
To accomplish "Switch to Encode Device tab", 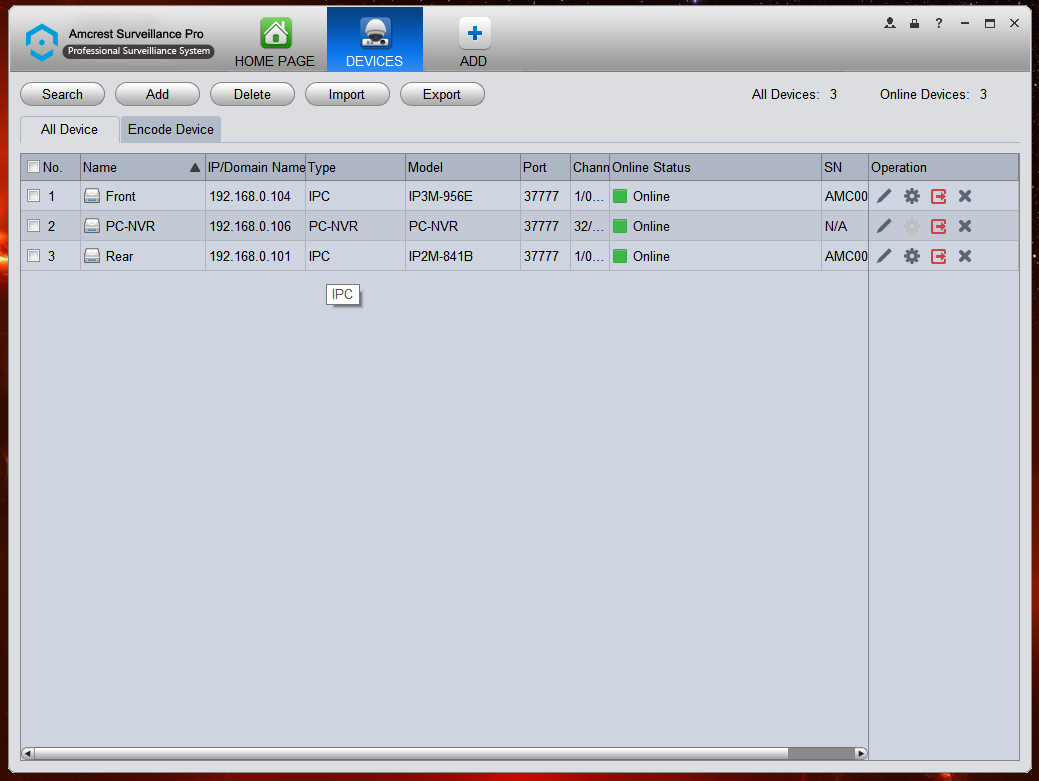I will (x=171, y=129).
